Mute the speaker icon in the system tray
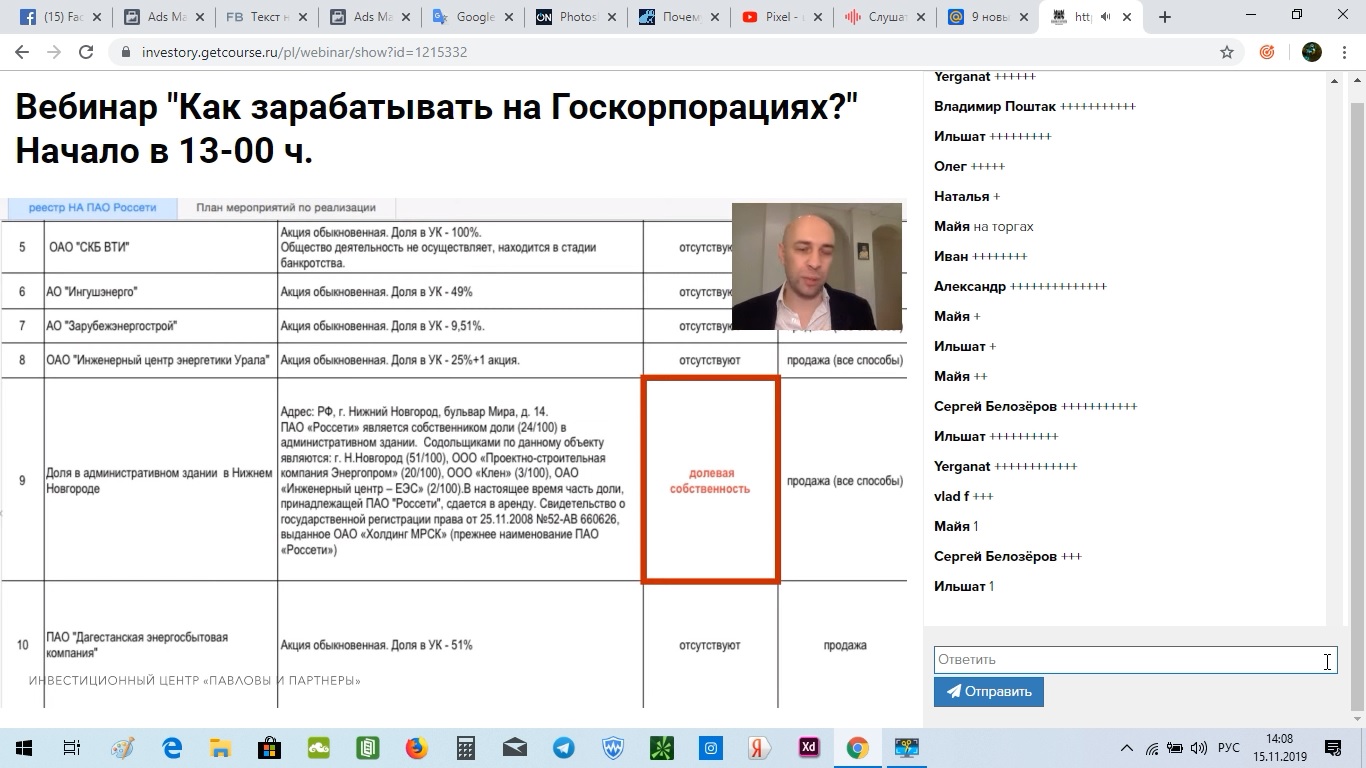The image size is (1366, 768). point(1199,748)
